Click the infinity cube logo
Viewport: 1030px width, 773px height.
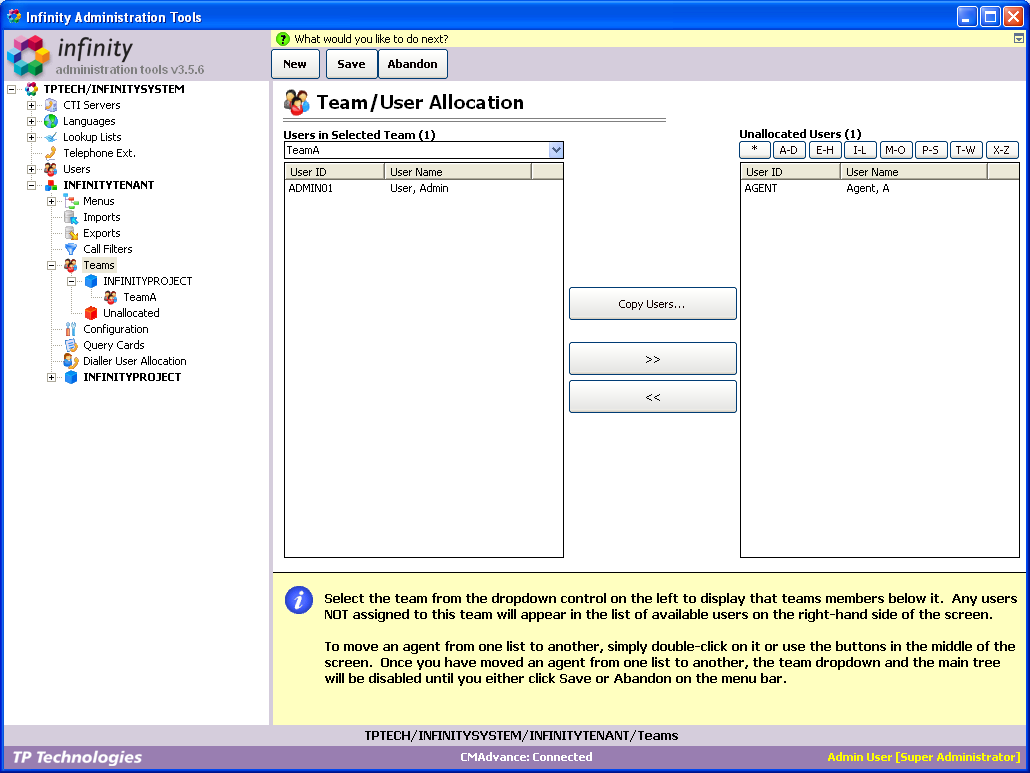click(x=28, y=56)
